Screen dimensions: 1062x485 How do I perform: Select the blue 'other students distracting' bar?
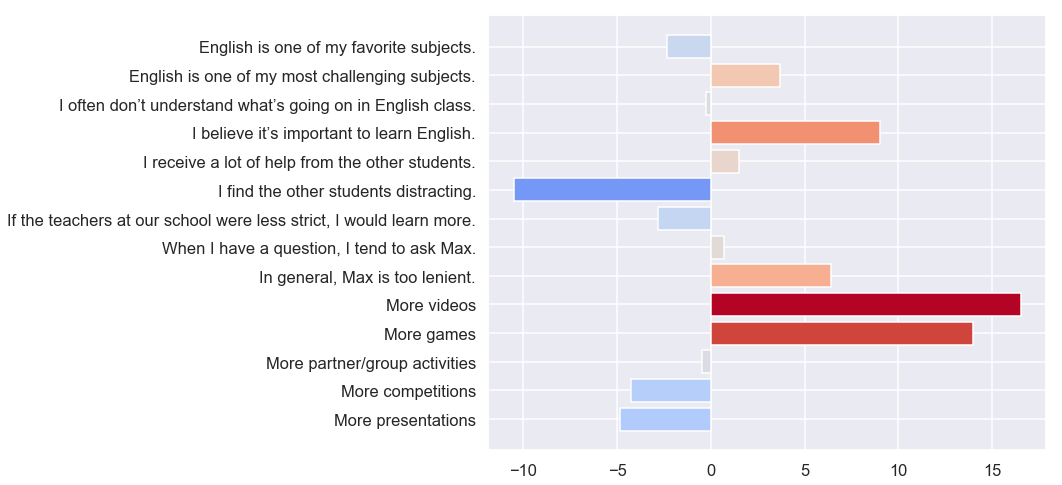[612, 190]
